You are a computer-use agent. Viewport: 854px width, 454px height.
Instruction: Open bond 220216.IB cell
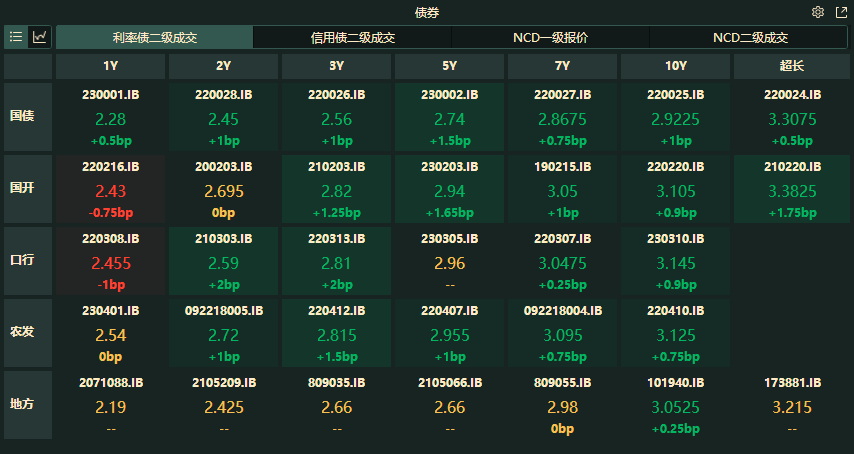(x=111, y=188)
